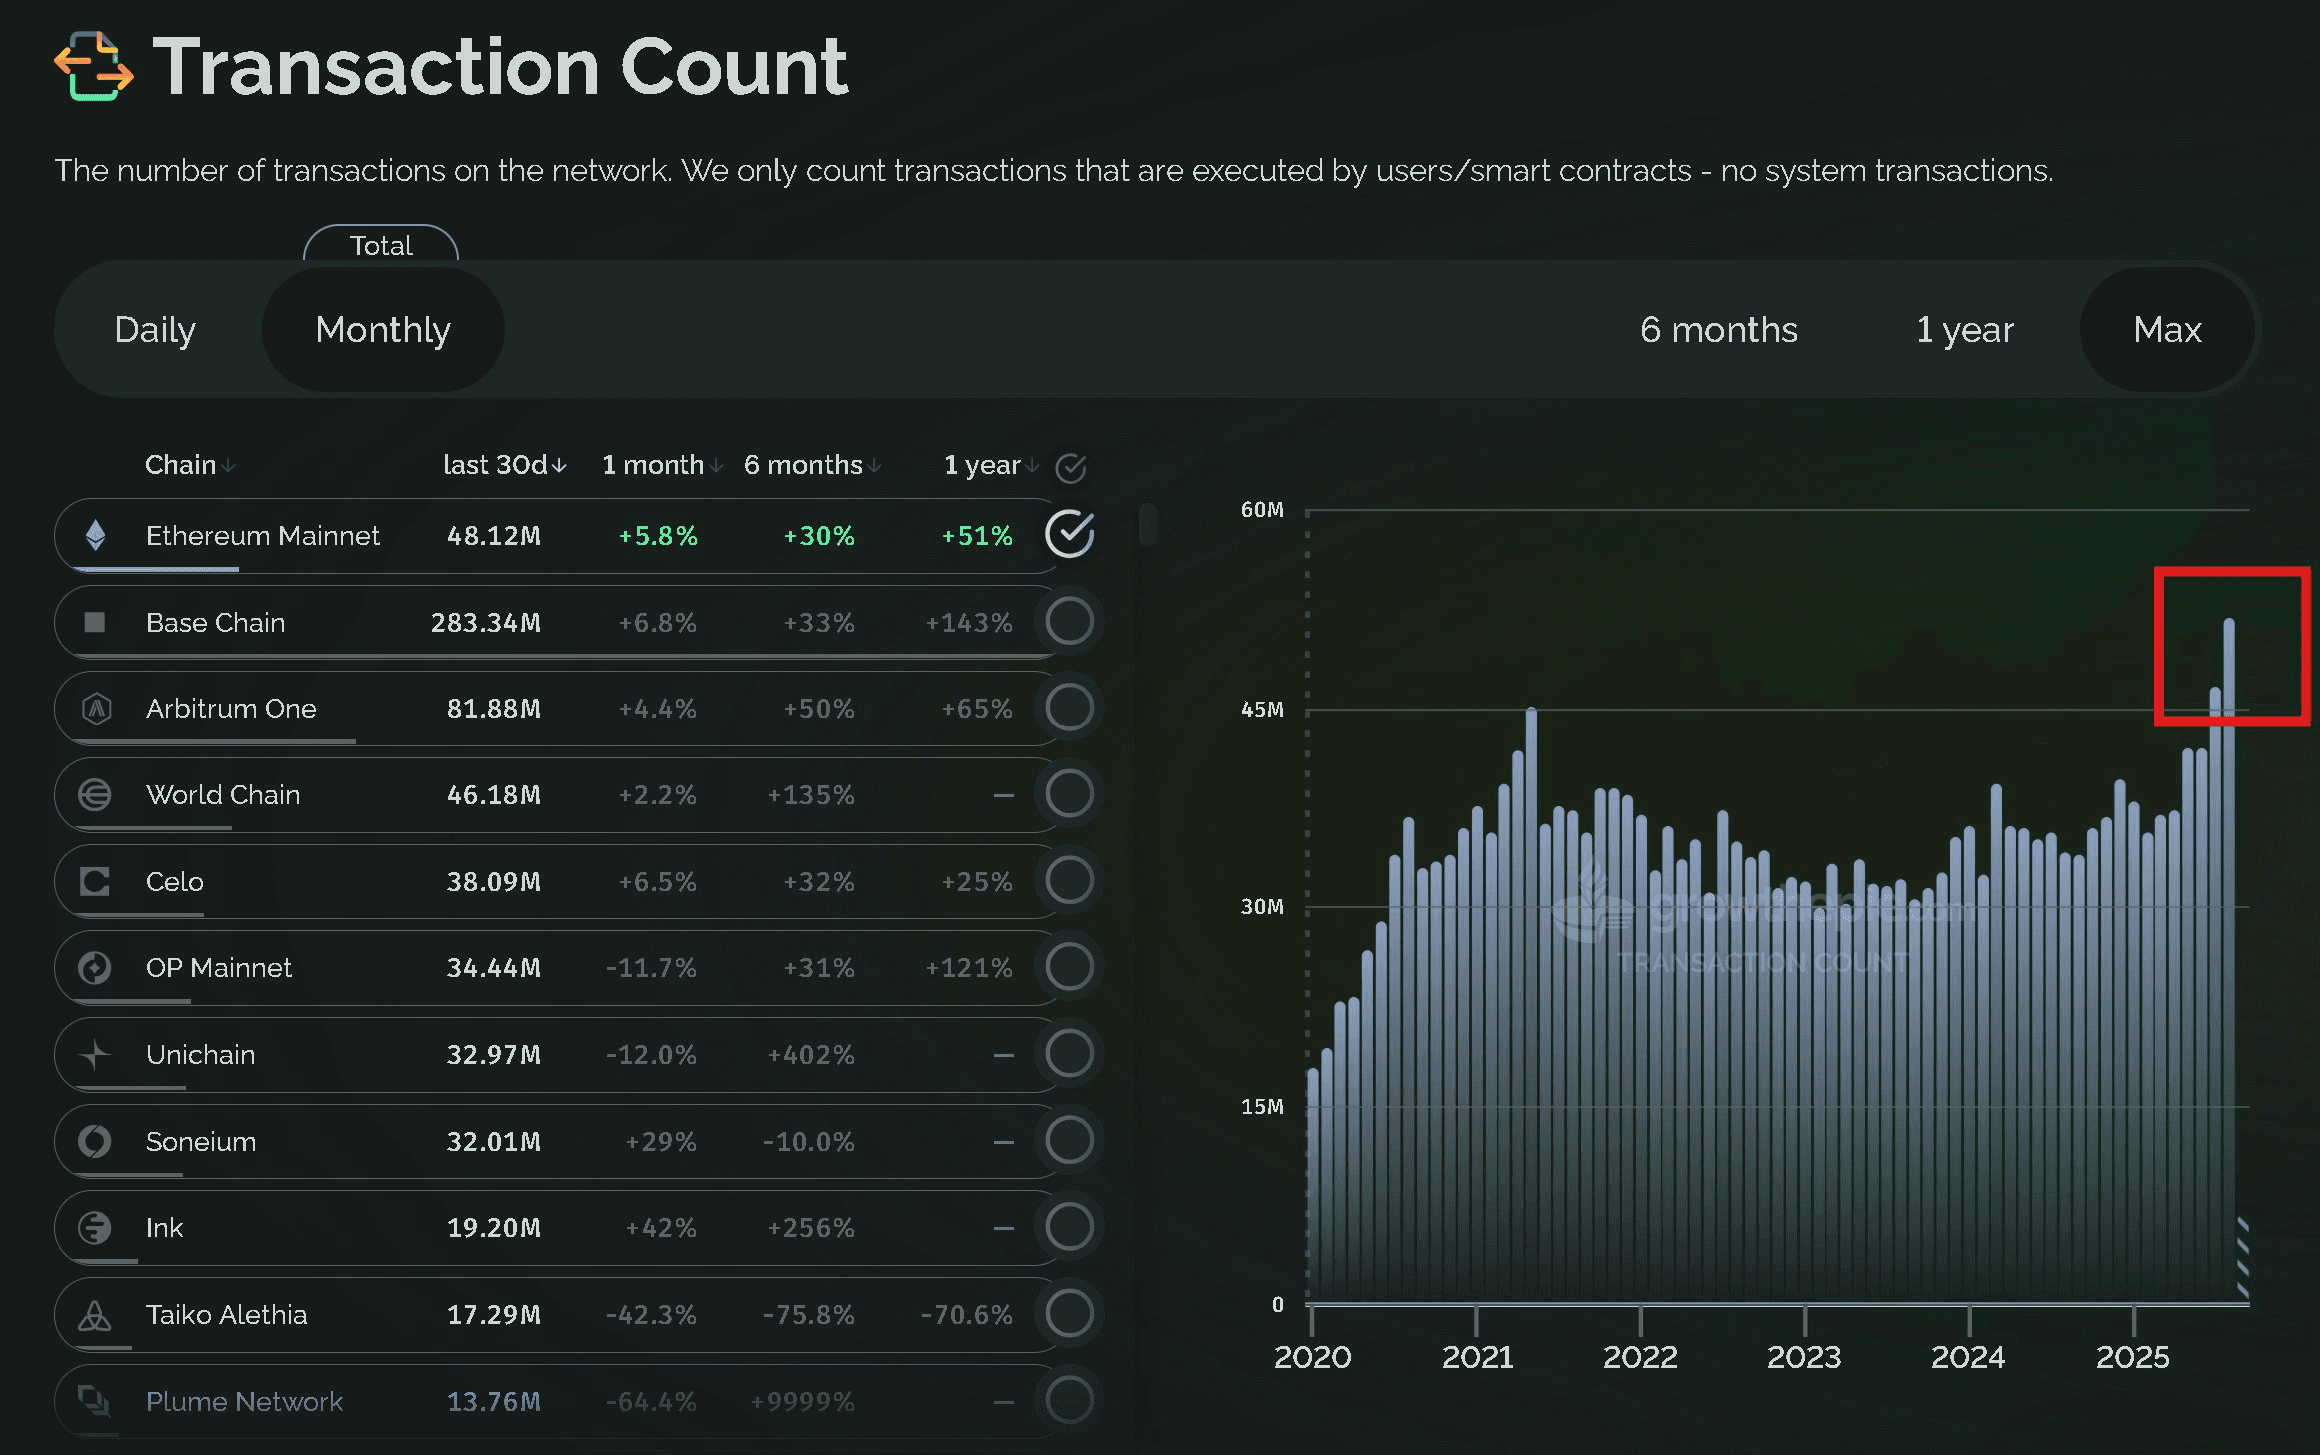Open the Base Chain row name
This screenshot has width=2320, height=1455.
pyautogui.click(x=215, y=623)
